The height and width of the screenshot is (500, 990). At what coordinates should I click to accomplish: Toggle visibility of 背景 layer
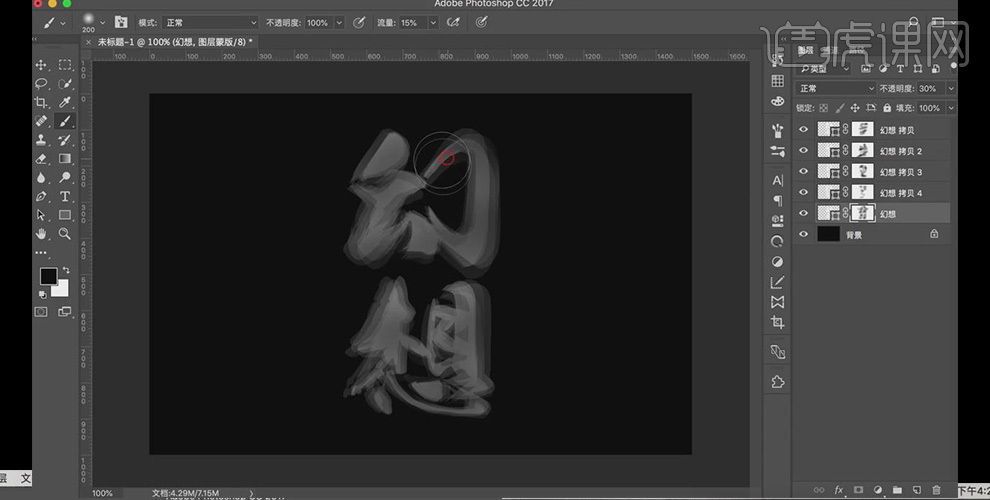pos(804,234)
